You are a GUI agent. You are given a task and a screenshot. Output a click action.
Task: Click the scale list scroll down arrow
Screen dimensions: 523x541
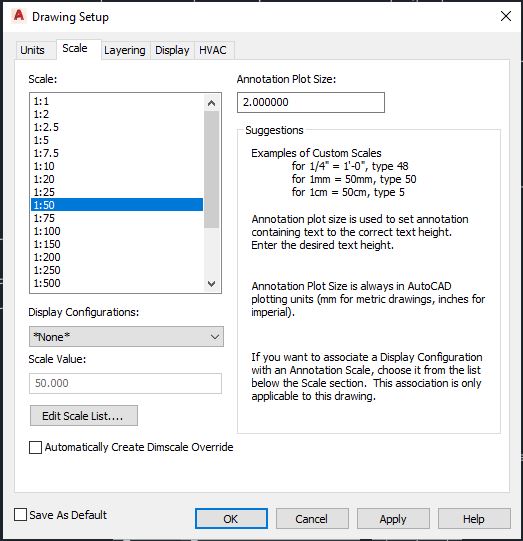(211, 284)
